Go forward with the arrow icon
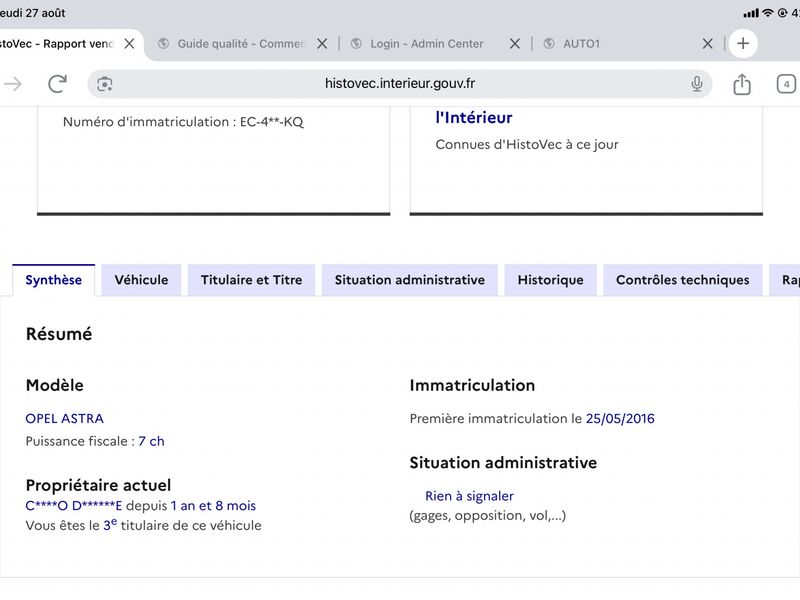Screen dimensions: 800x600 13,84
